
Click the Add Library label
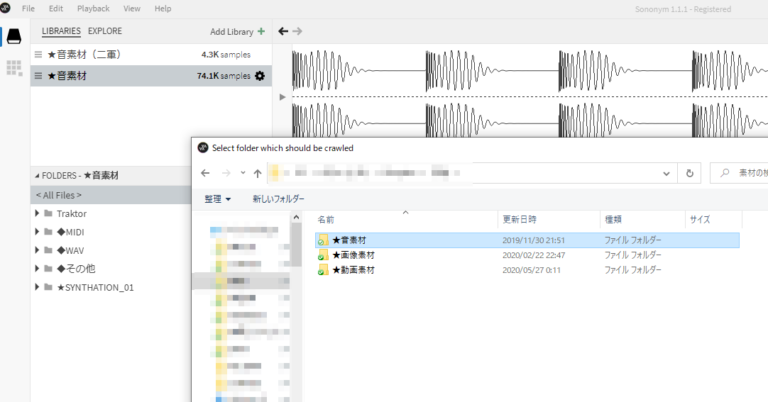tap(232, 31)
